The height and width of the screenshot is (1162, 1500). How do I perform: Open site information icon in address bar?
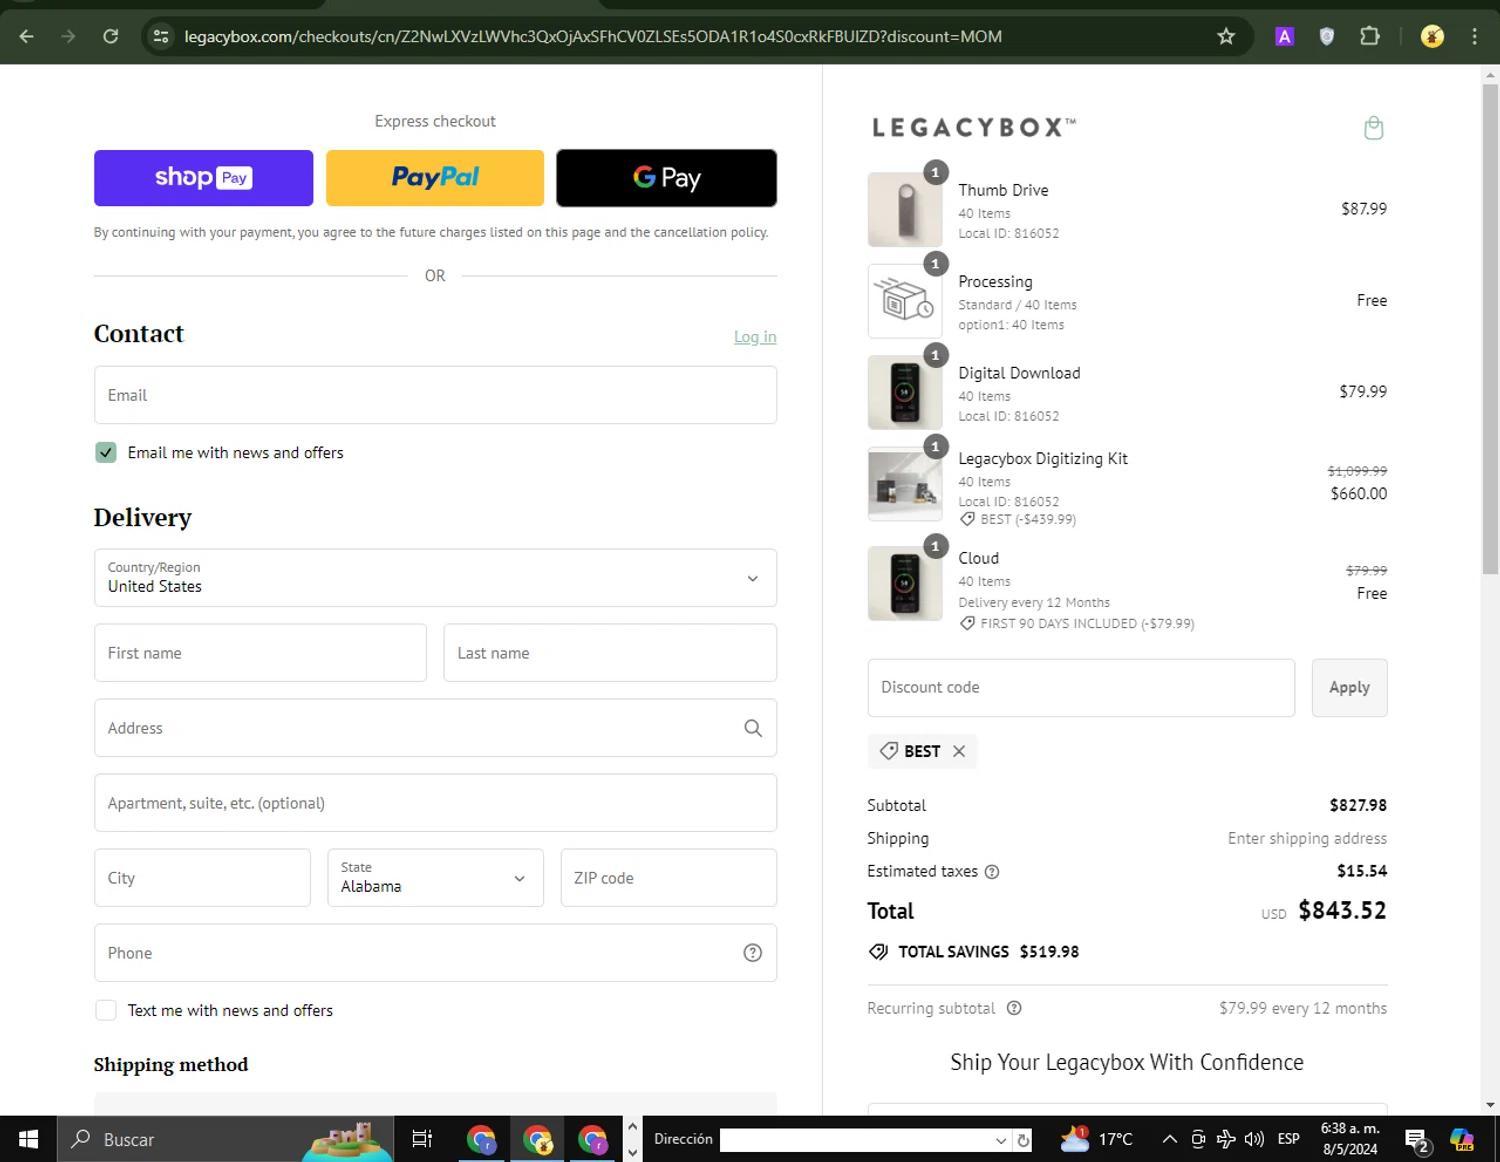(x=160, y=36)
